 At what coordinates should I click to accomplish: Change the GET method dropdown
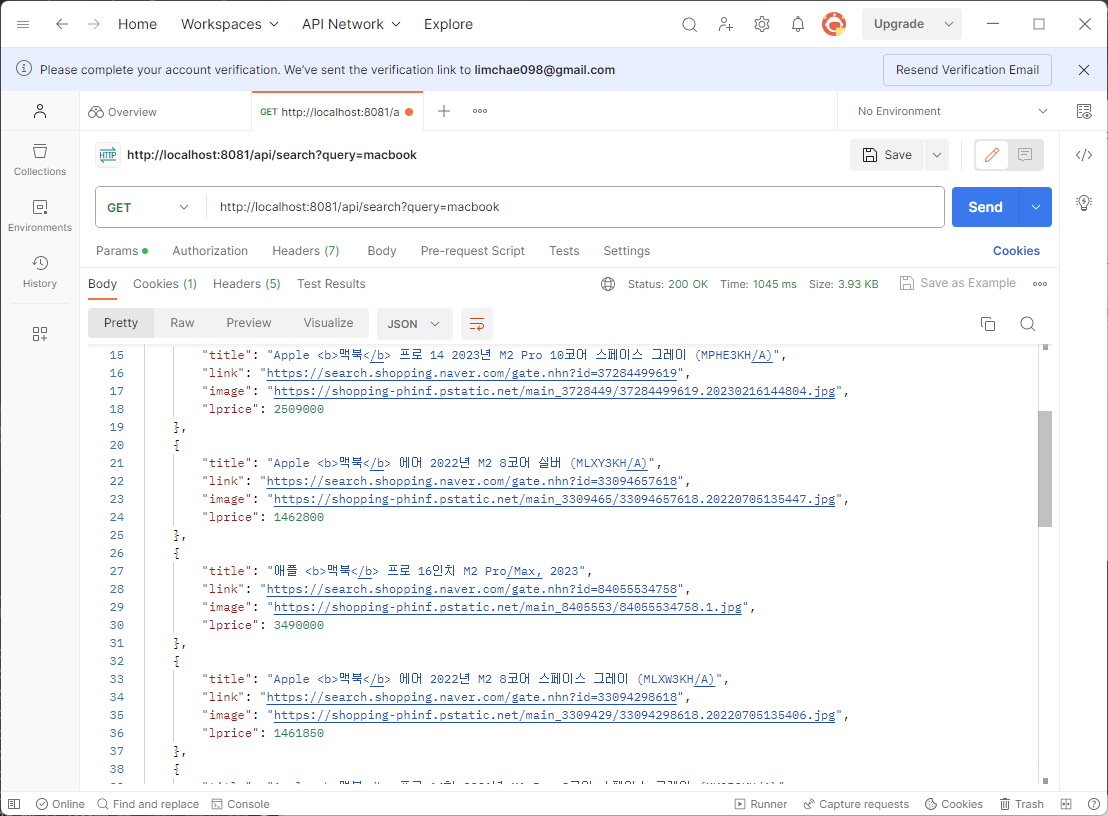[x=149, y=208]
